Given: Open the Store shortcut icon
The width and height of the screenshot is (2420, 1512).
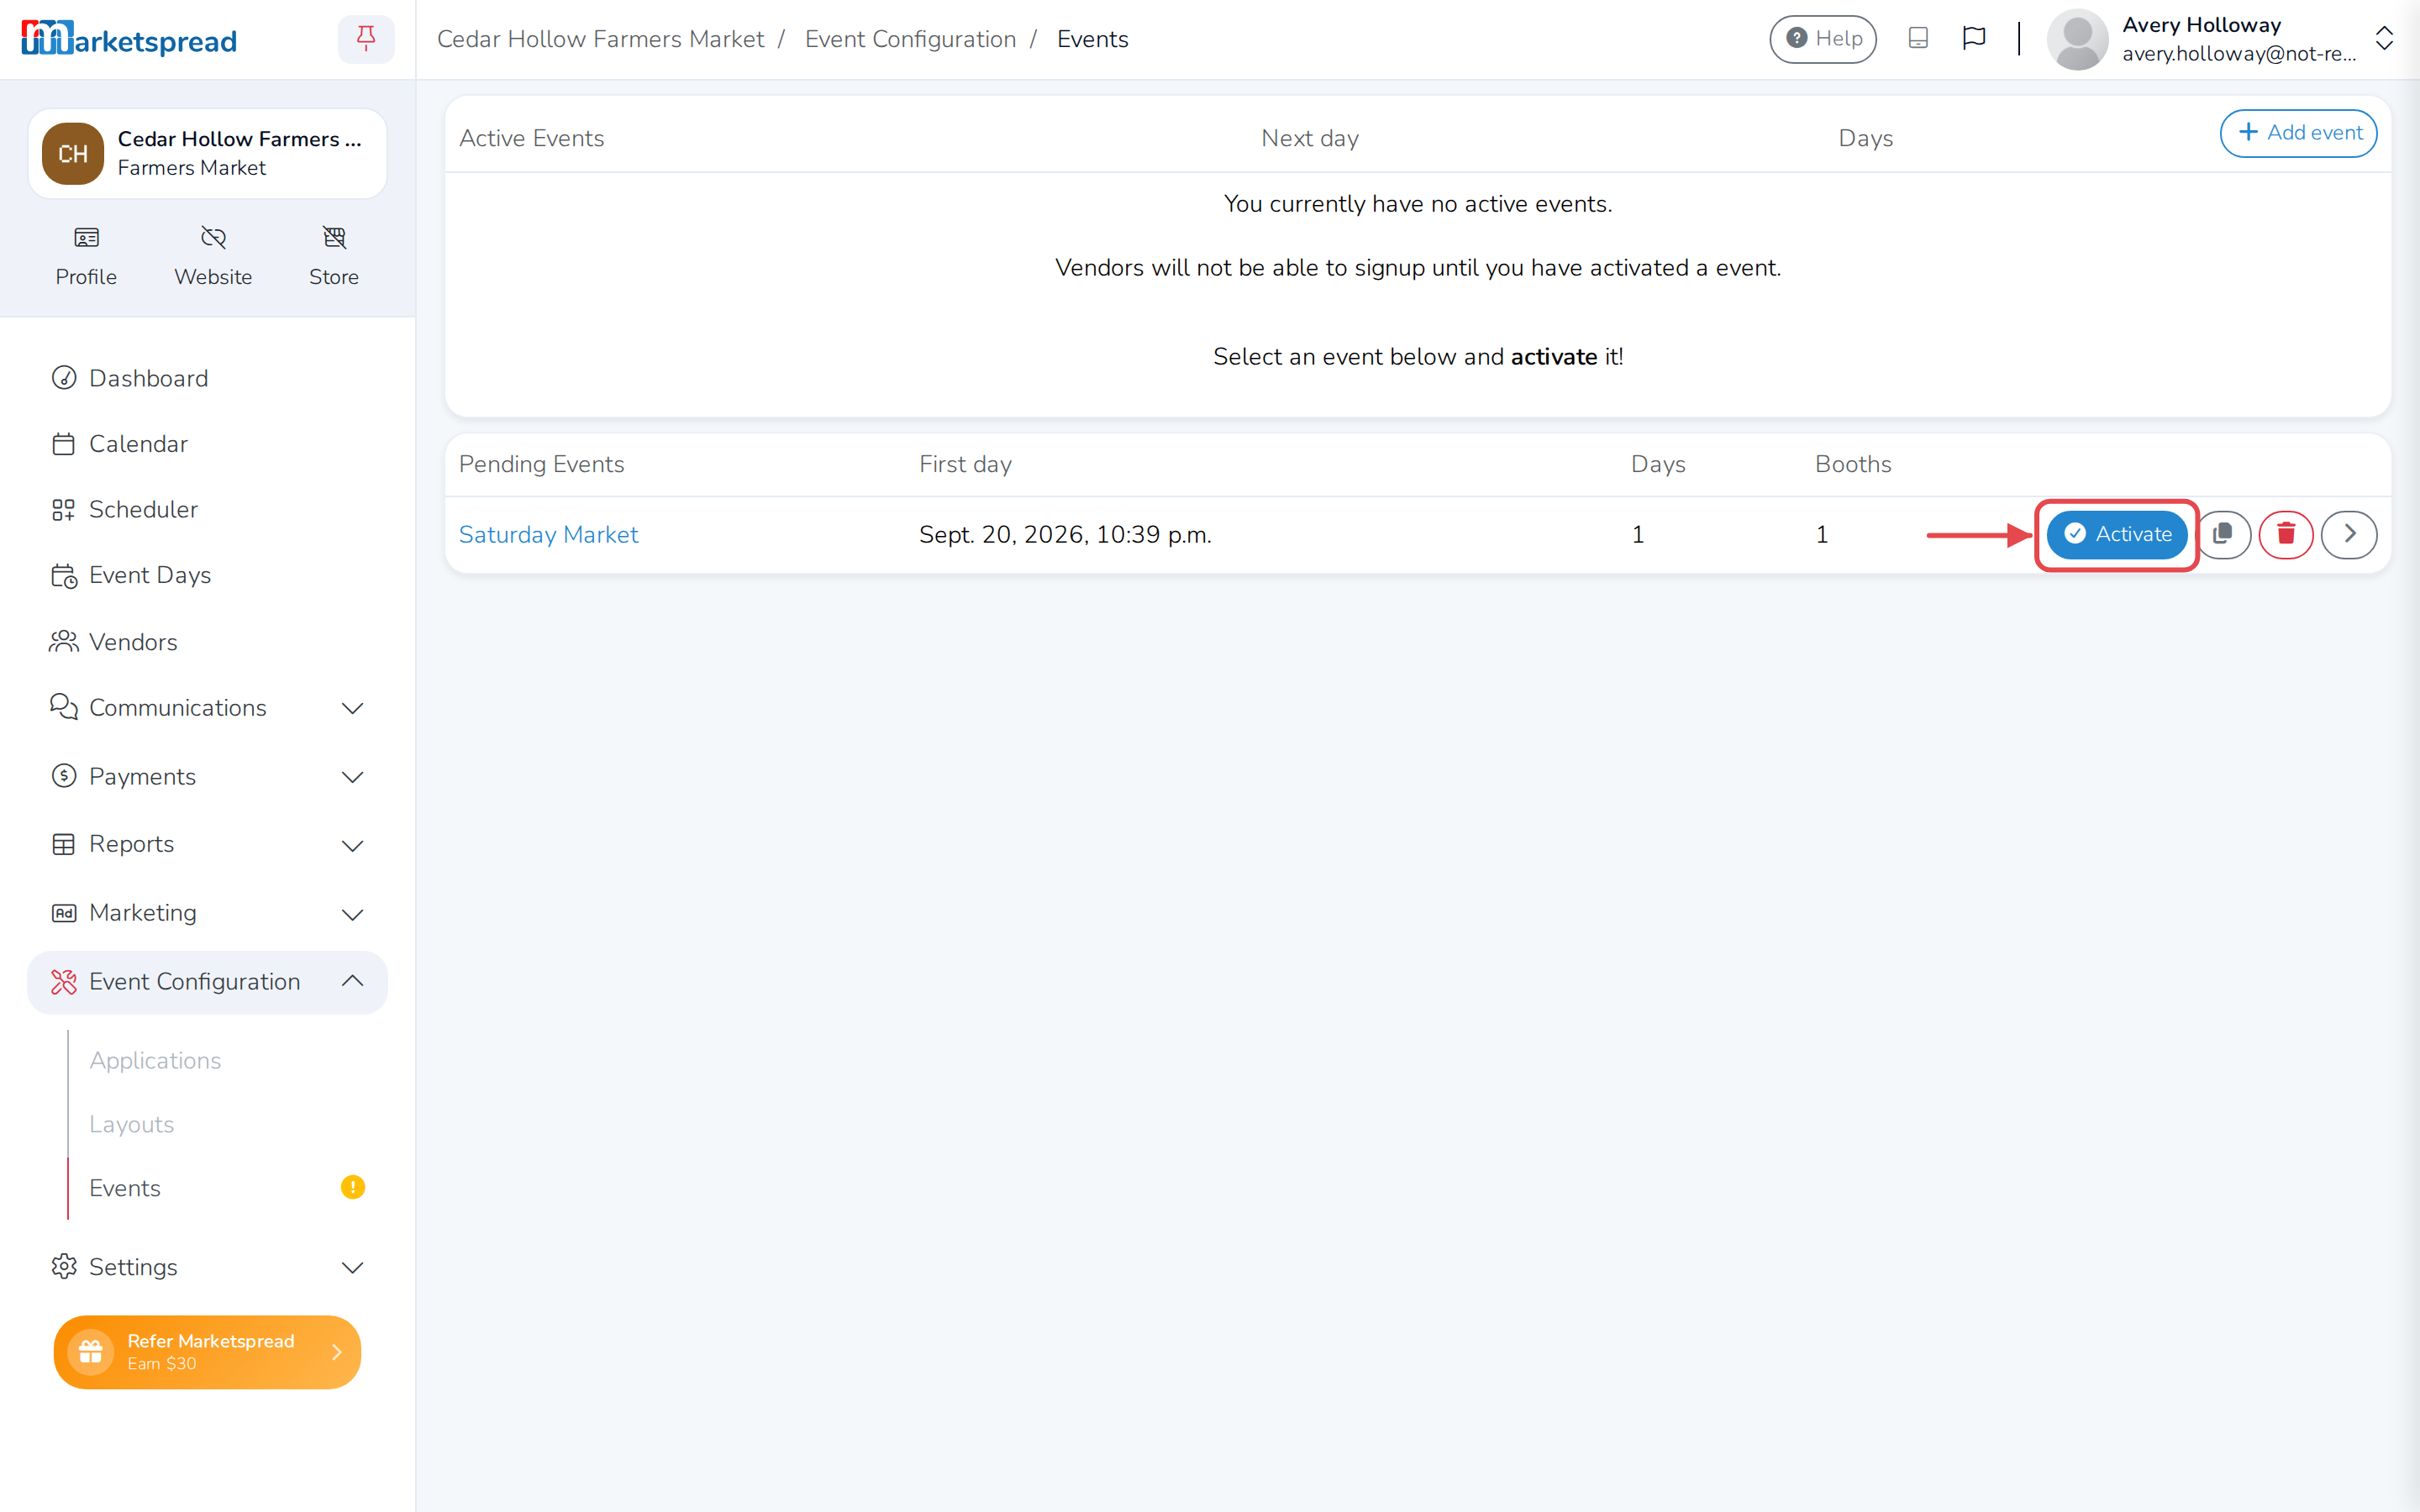Looking at the screenshot, I should pos(334,256).
